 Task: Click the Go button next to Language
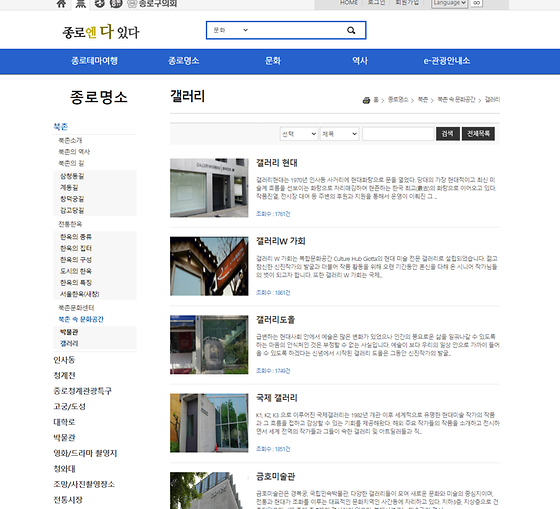pyautogui.click(x=476, y=3)
